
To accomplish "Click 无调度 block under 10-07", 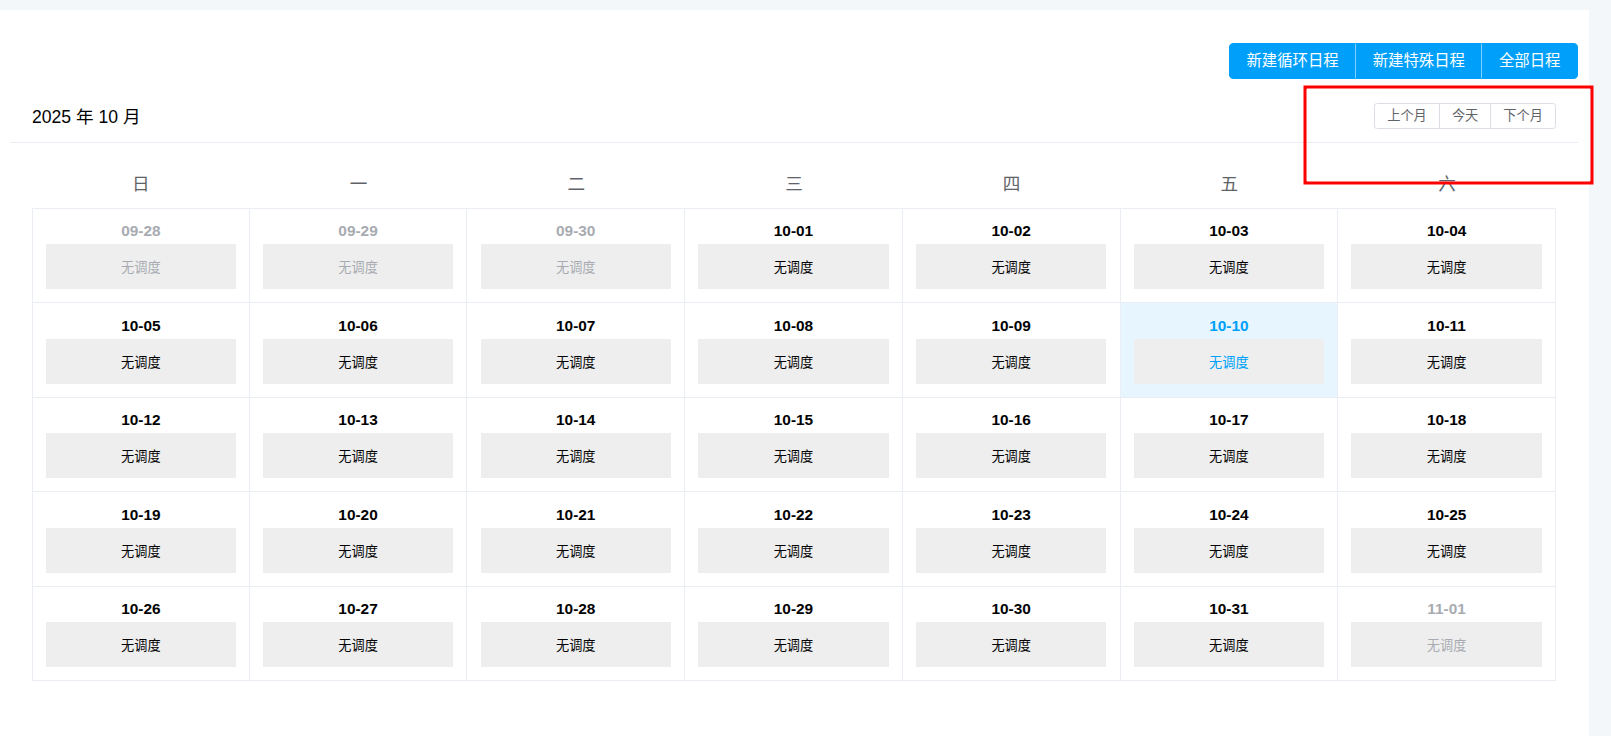I will [x=575, y=362].
